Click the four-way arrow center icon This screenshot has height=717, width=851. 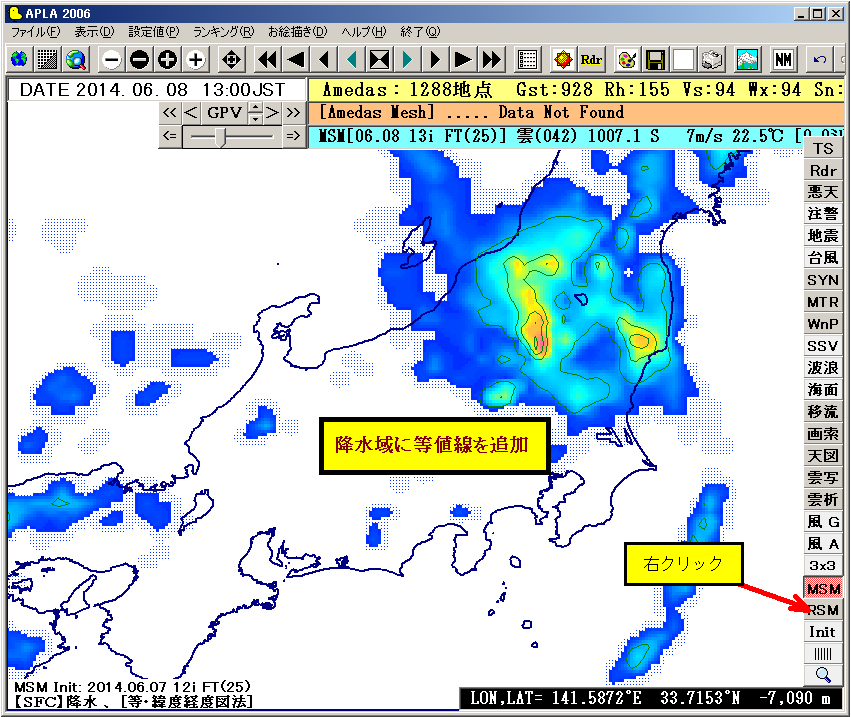pyautogui.click(x=231, y=58)
